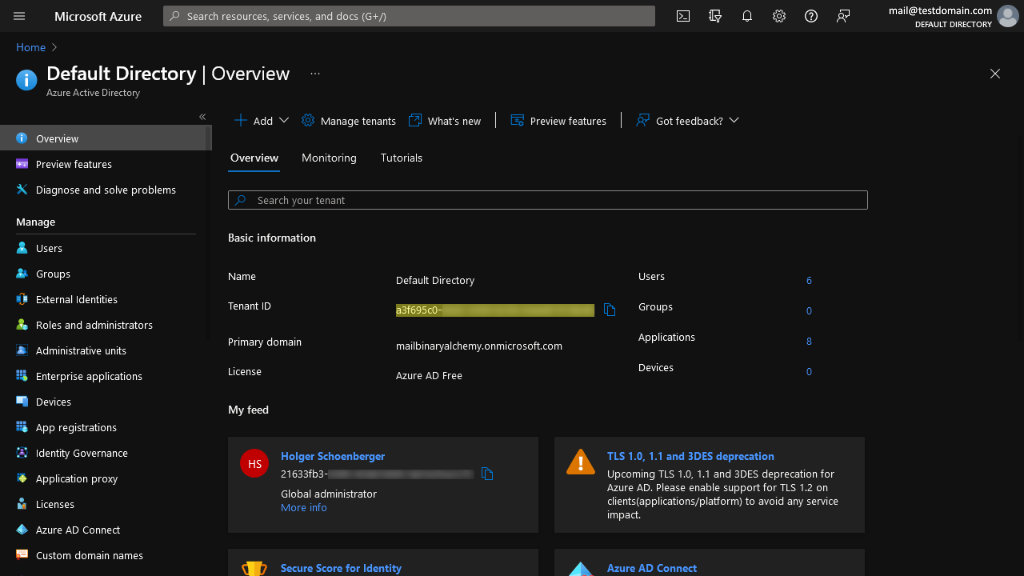Screen dimensions: 1024x576
Task: Switch to the Overview tab
Action: point(254,158)
